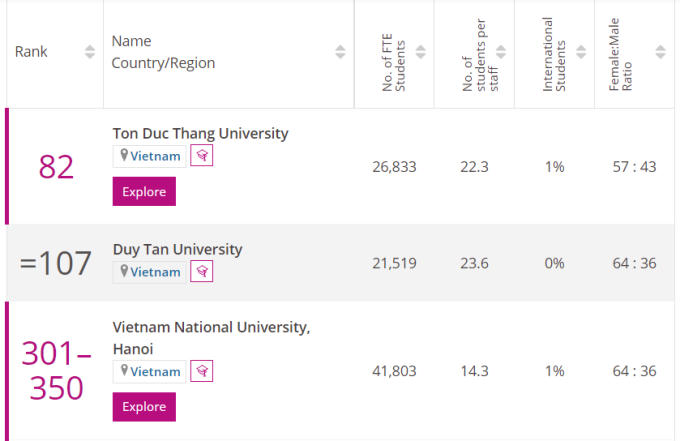This screenshot has width=680, height=441.
Task: Sort by Female:Male Ratio column
Action: pos(660,52)
